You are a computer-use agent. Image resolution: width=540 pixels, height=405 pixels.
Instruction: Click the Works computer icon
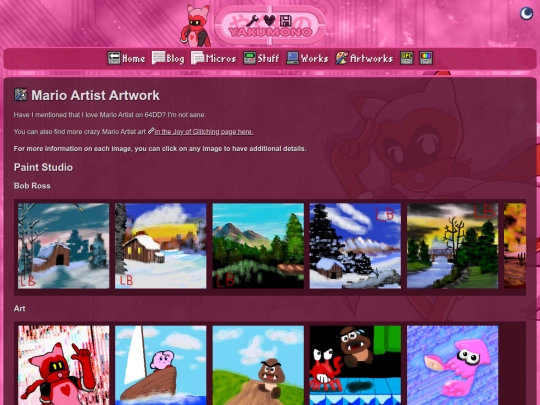(x=293, y=58)
